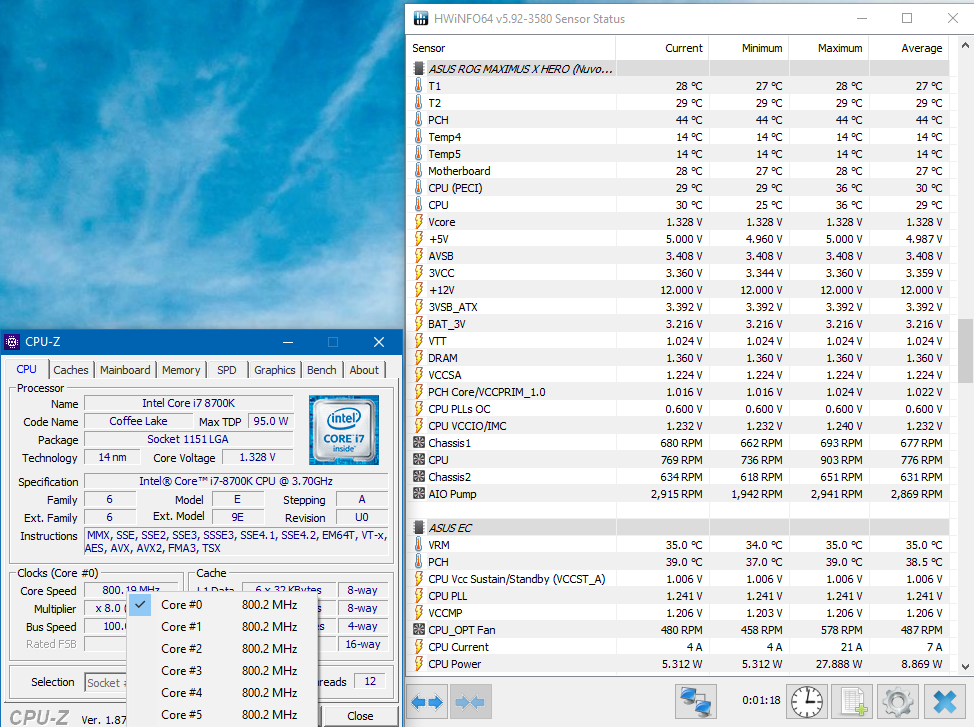This screenshot has height=727, width=974.
Task: Select CPU PLLs OC sensor row
Action: click(678, 409)
